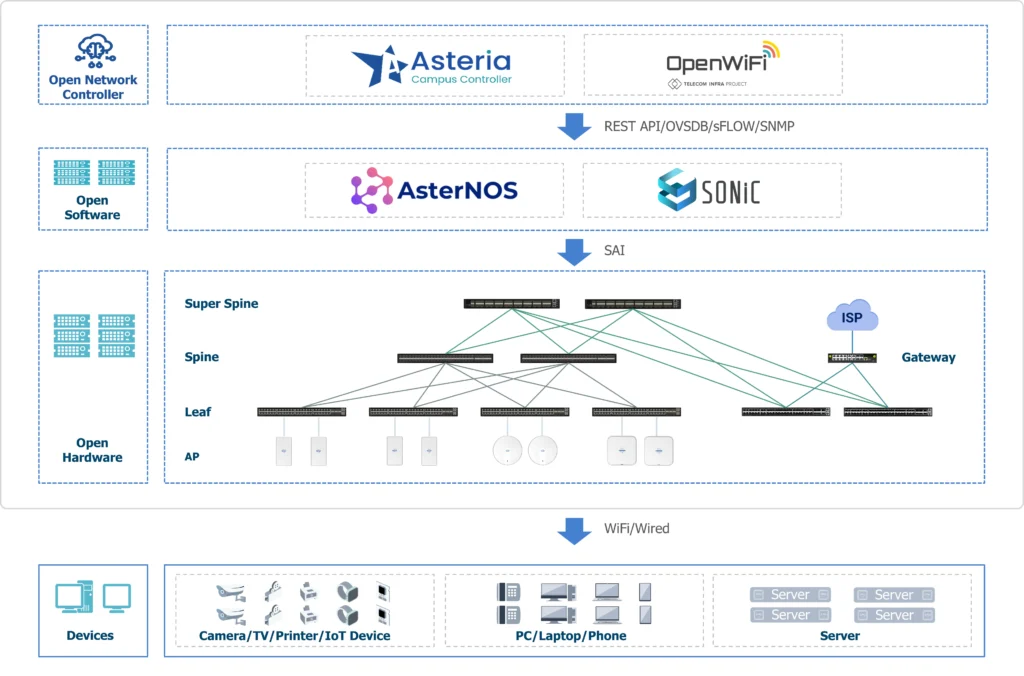Viewport: 1024px width, 676px height.
Task: Select the Gateway device under the ISP cloud
Action: tap(852, 358)
